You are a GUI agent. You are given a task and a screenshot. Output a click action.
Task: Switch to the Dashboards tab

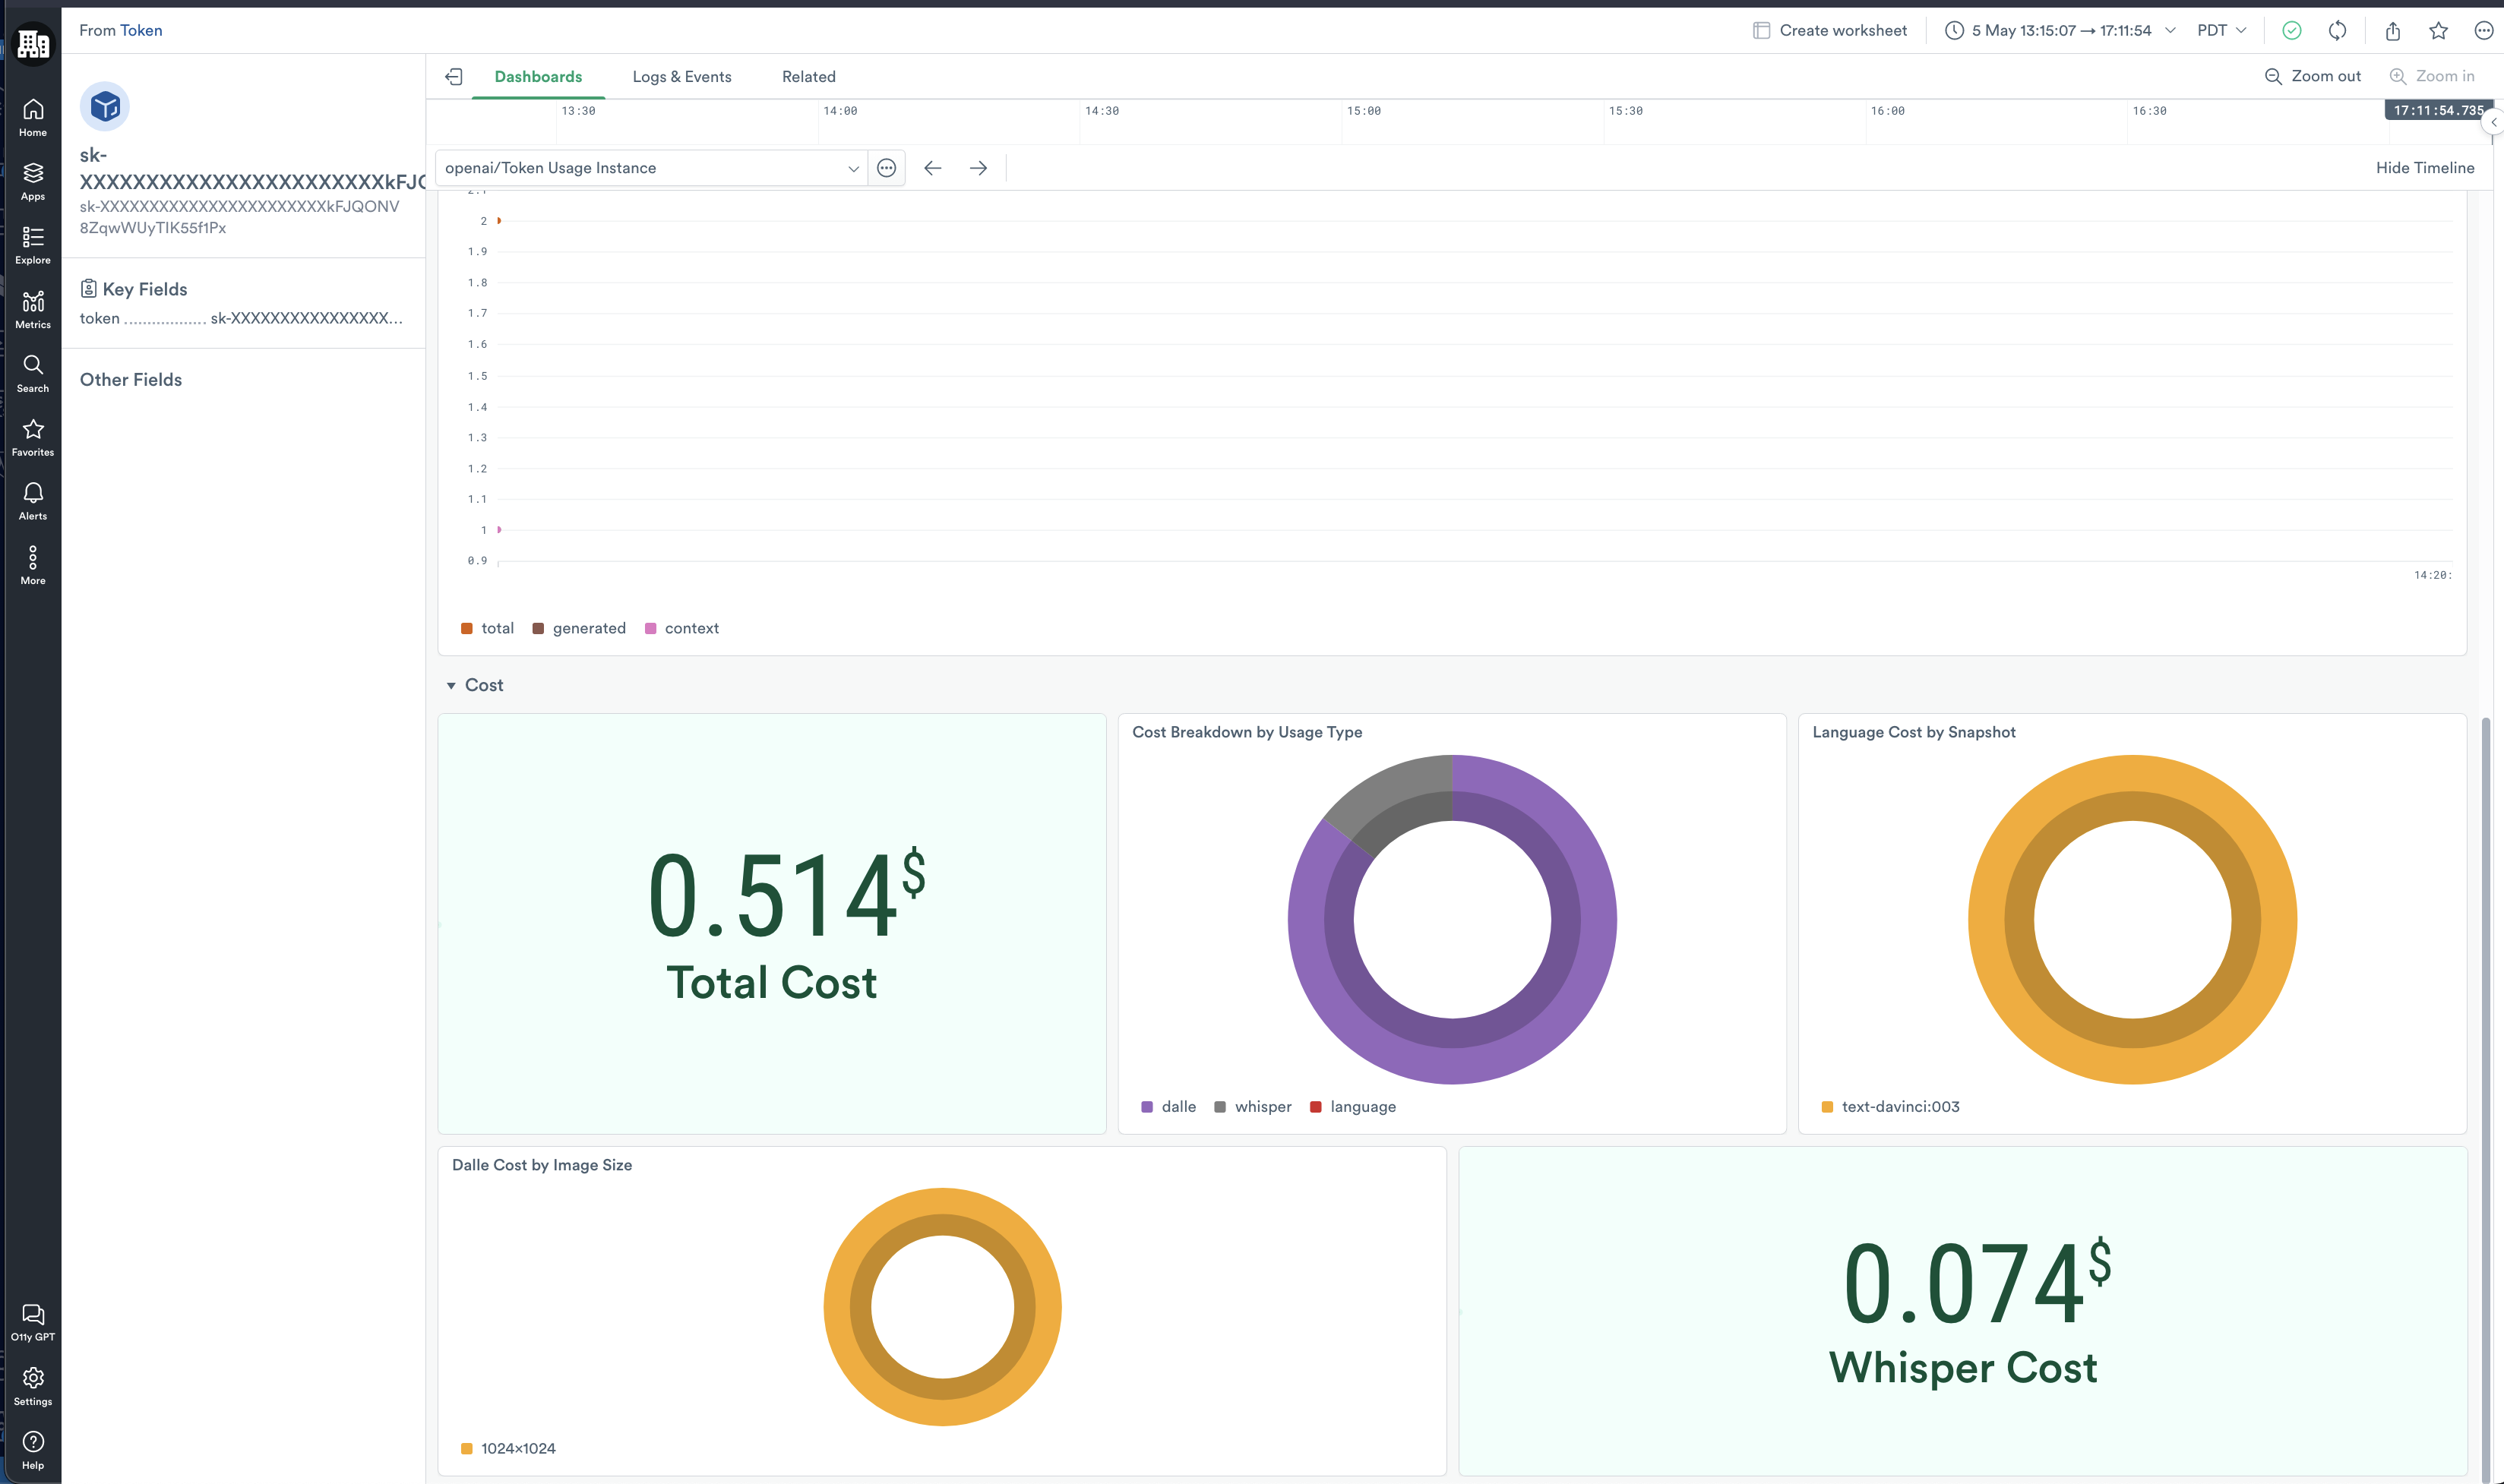(x=538, y=77)
